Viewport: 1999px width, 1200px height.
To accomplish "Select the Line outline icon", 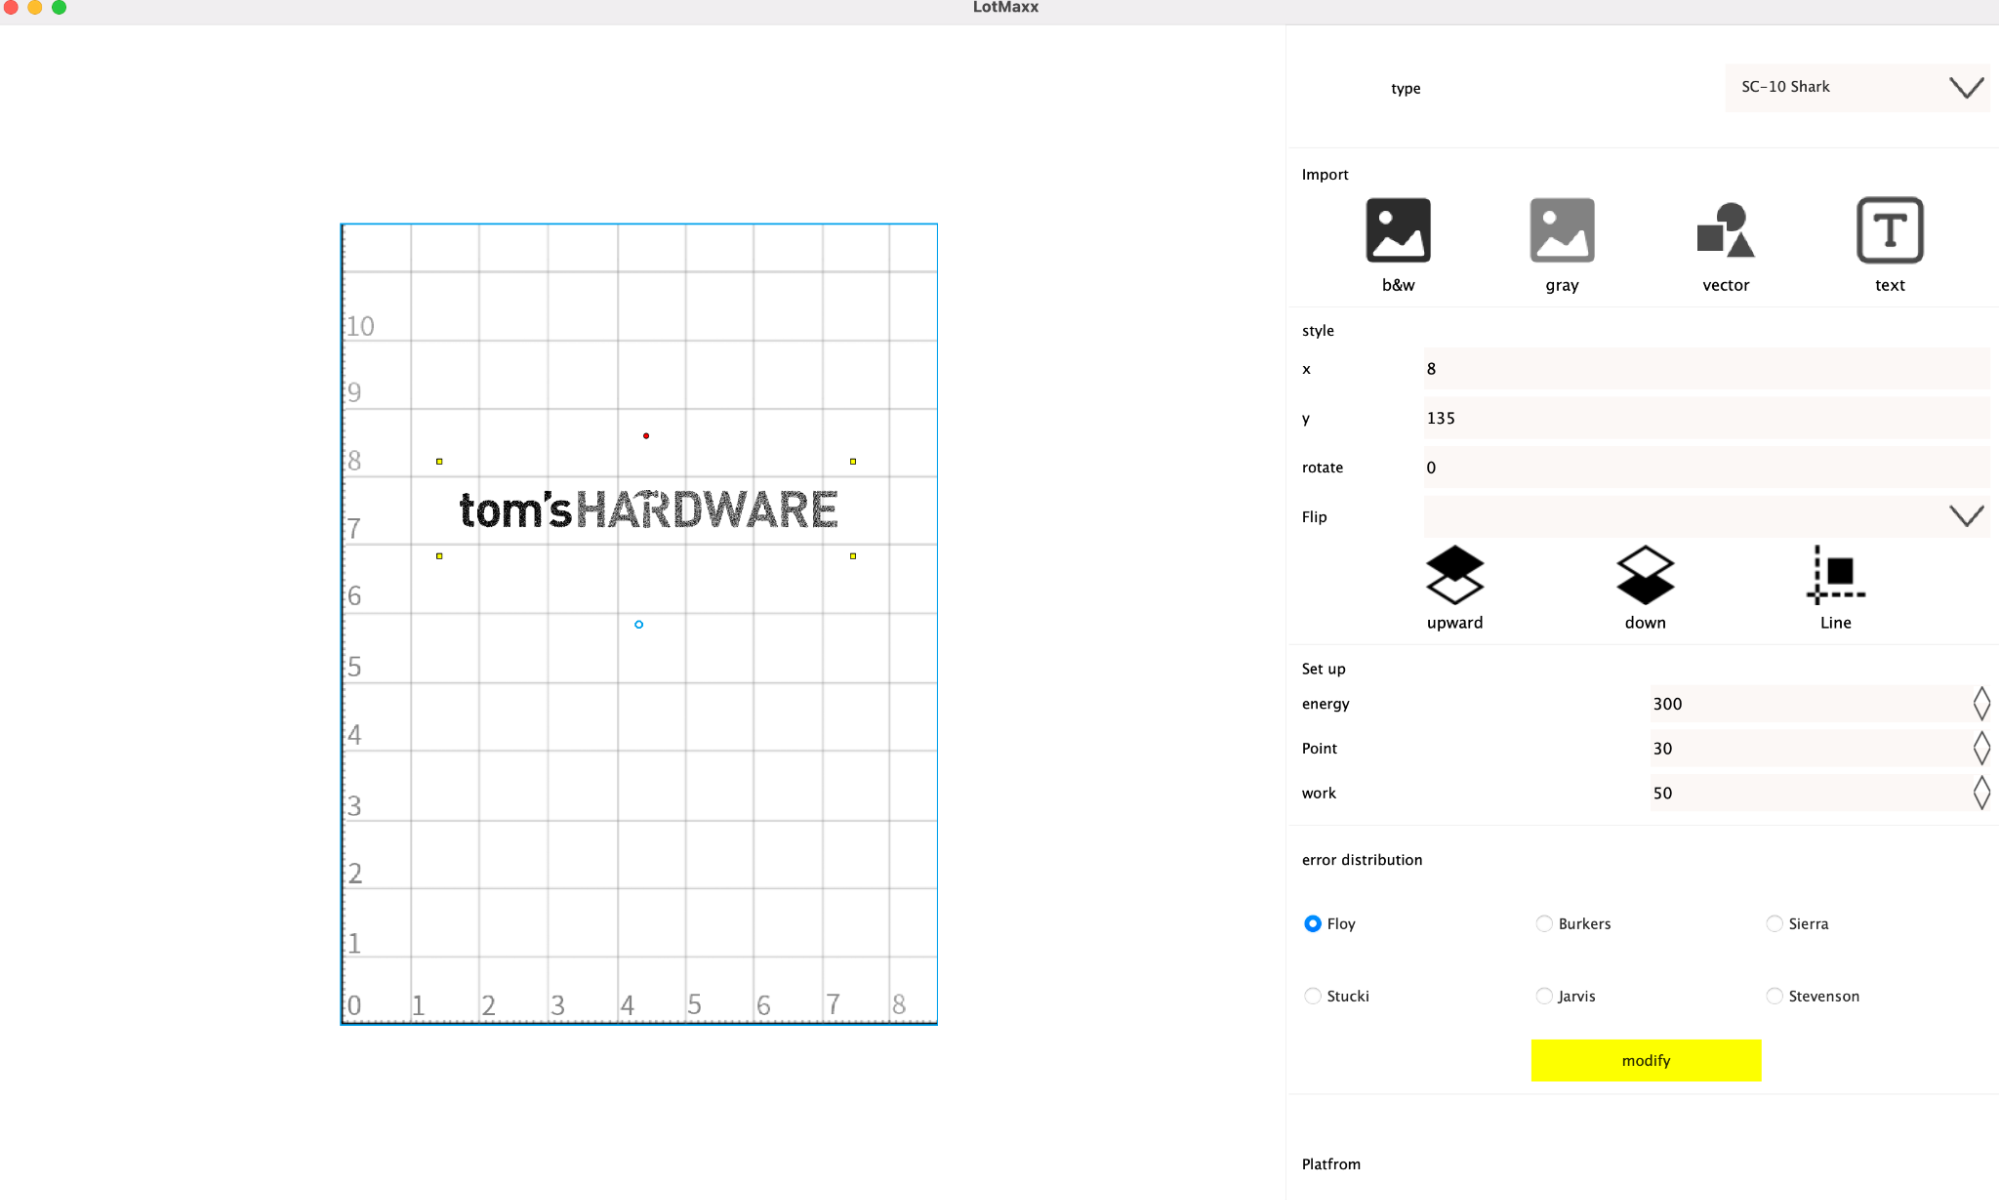I will pos(1836,575).
